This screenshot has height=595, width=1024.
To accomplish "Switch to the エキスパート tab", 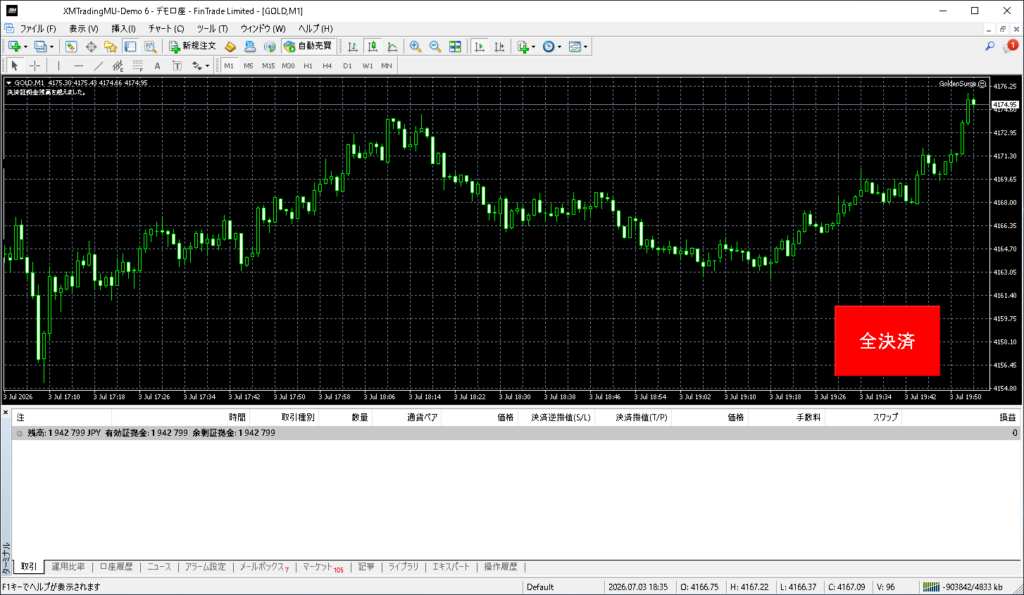I will [x=451, y=567].
